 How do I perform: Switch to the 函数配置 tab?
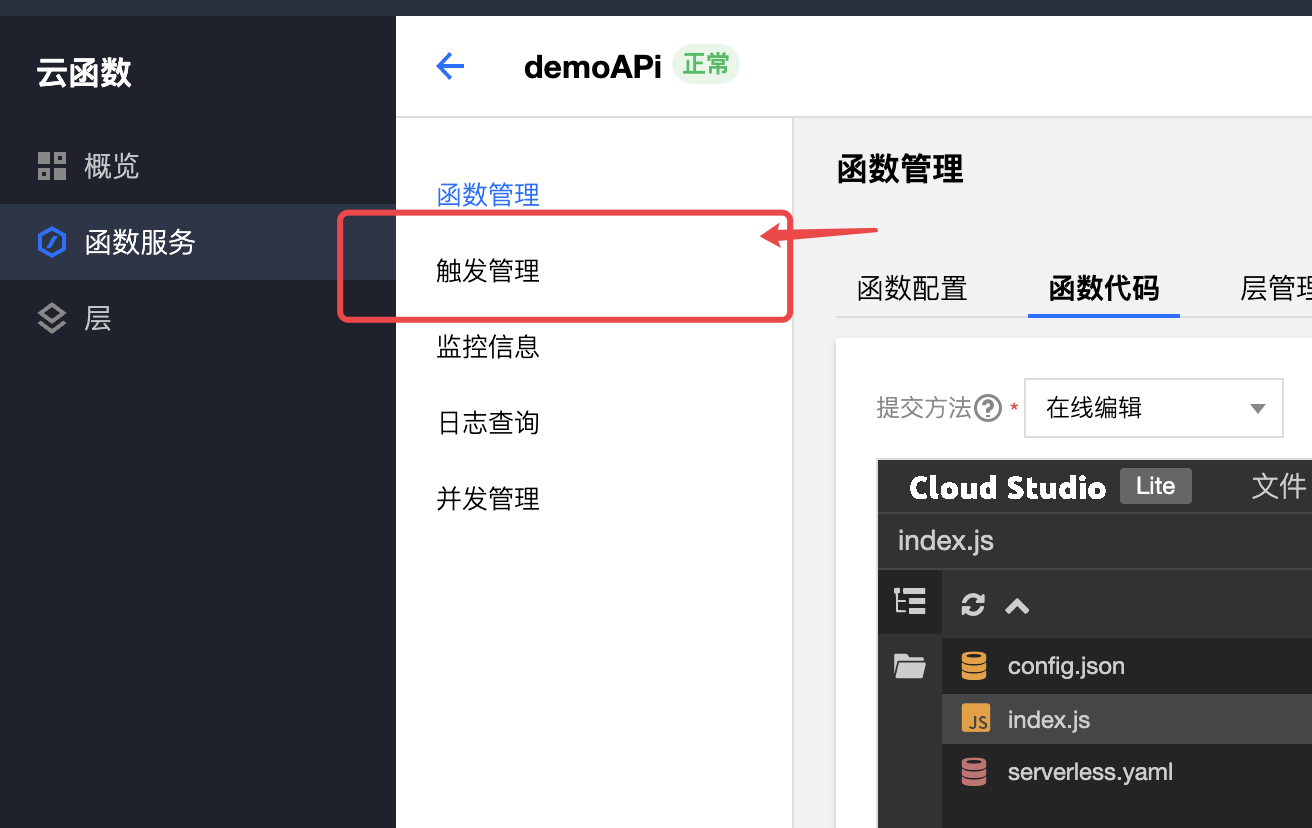pos(912,289)
